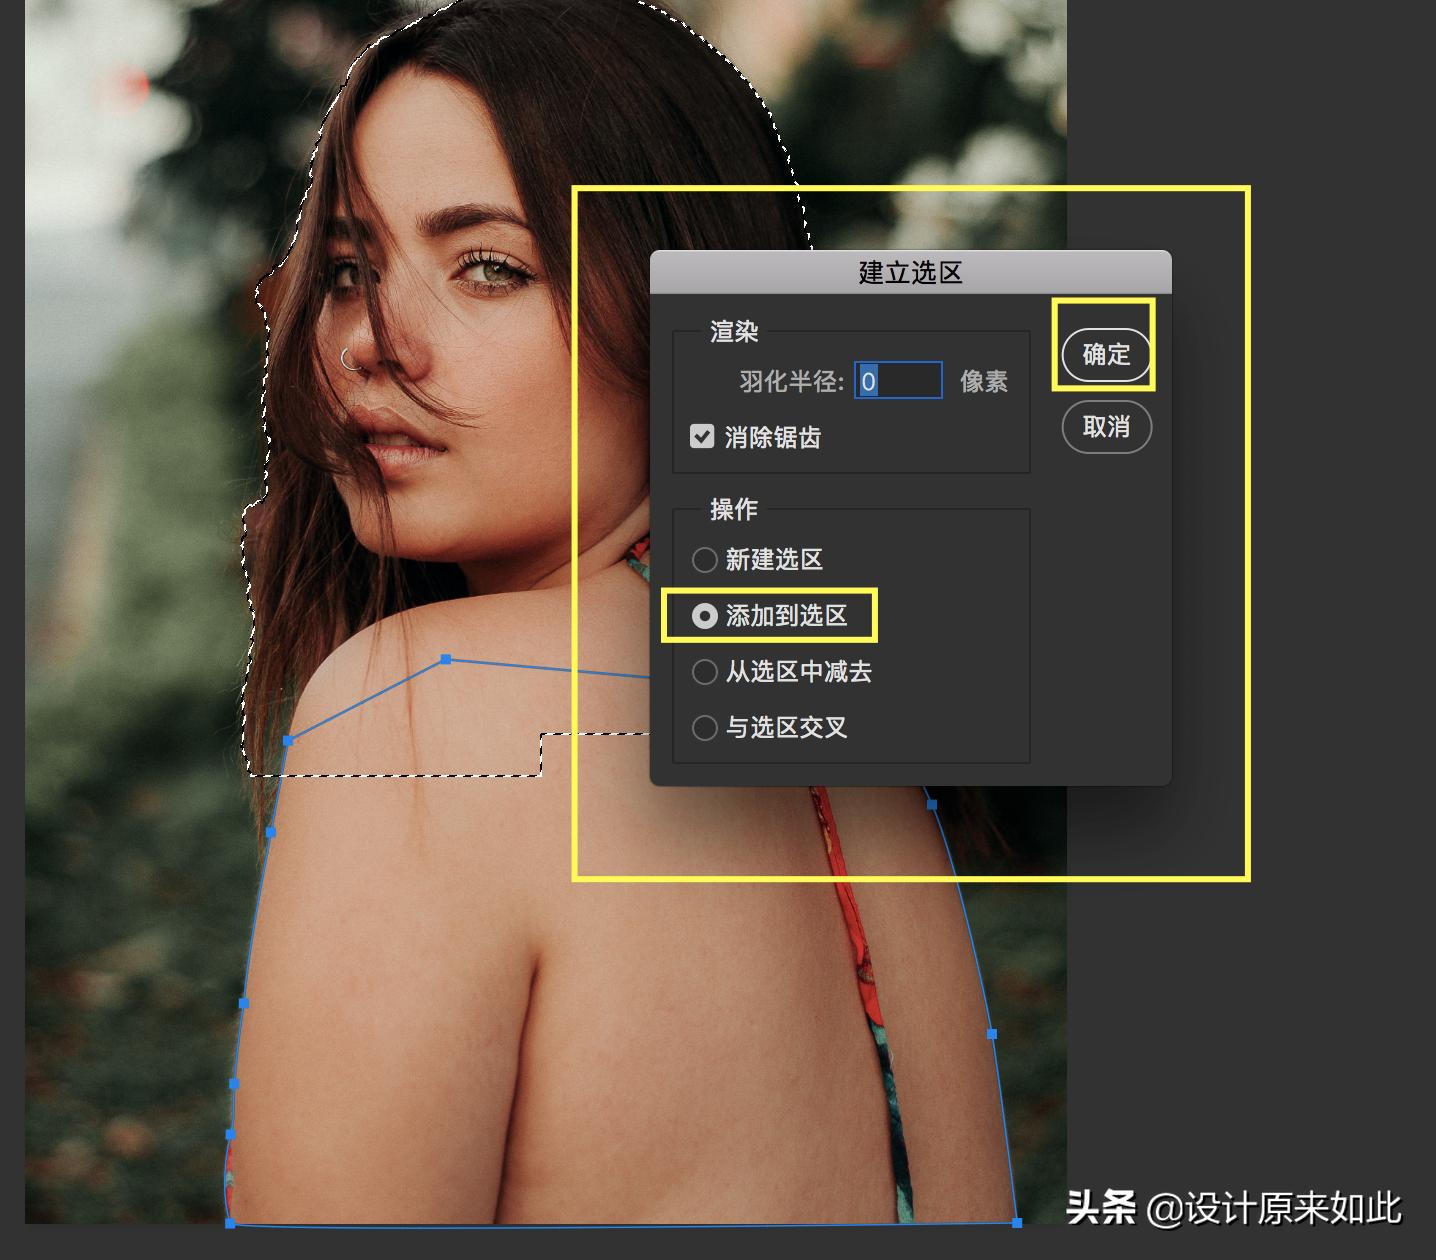The height and width of the screenshot is (1260, 1436).
Task: Click the 渲染 group heading
Action: pos(733,331)
